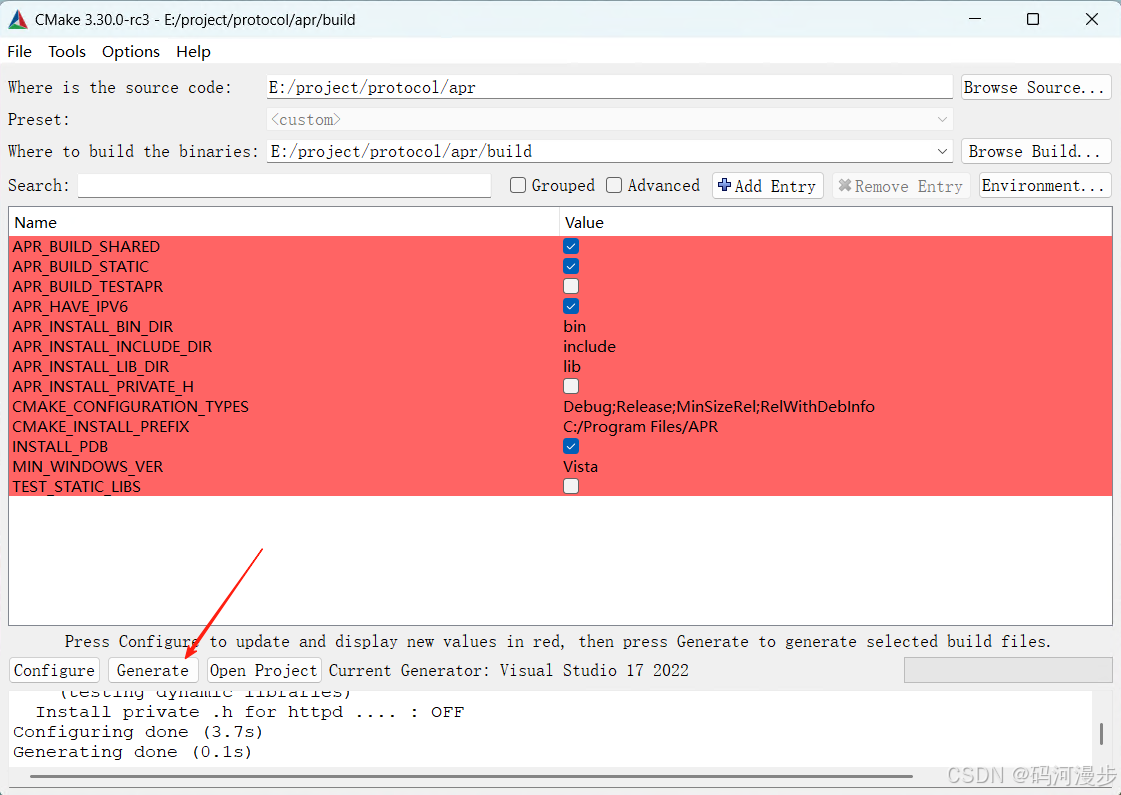Screen dimensions: 1121x795
Task: Click the Generate button
Action: click(152, 671)
